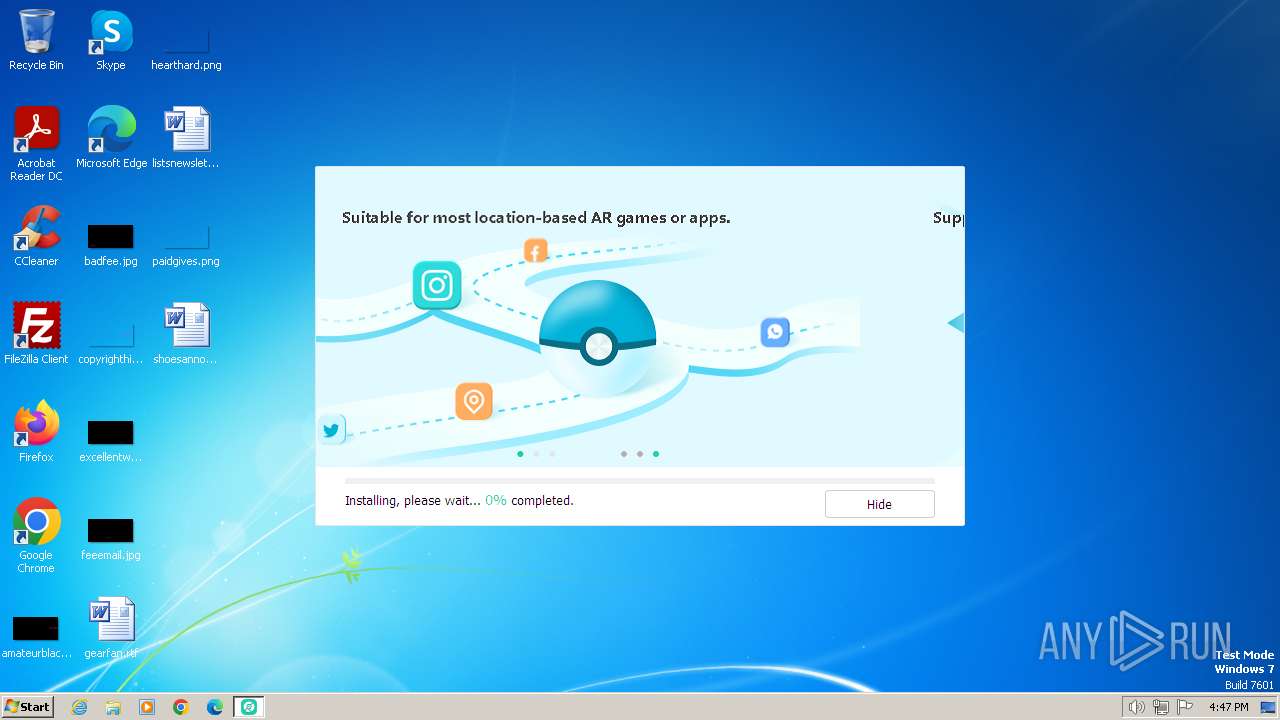Open Firefox desktop shortcut
The width and height of the screenshot is (1280, 720).
(36, 432)
